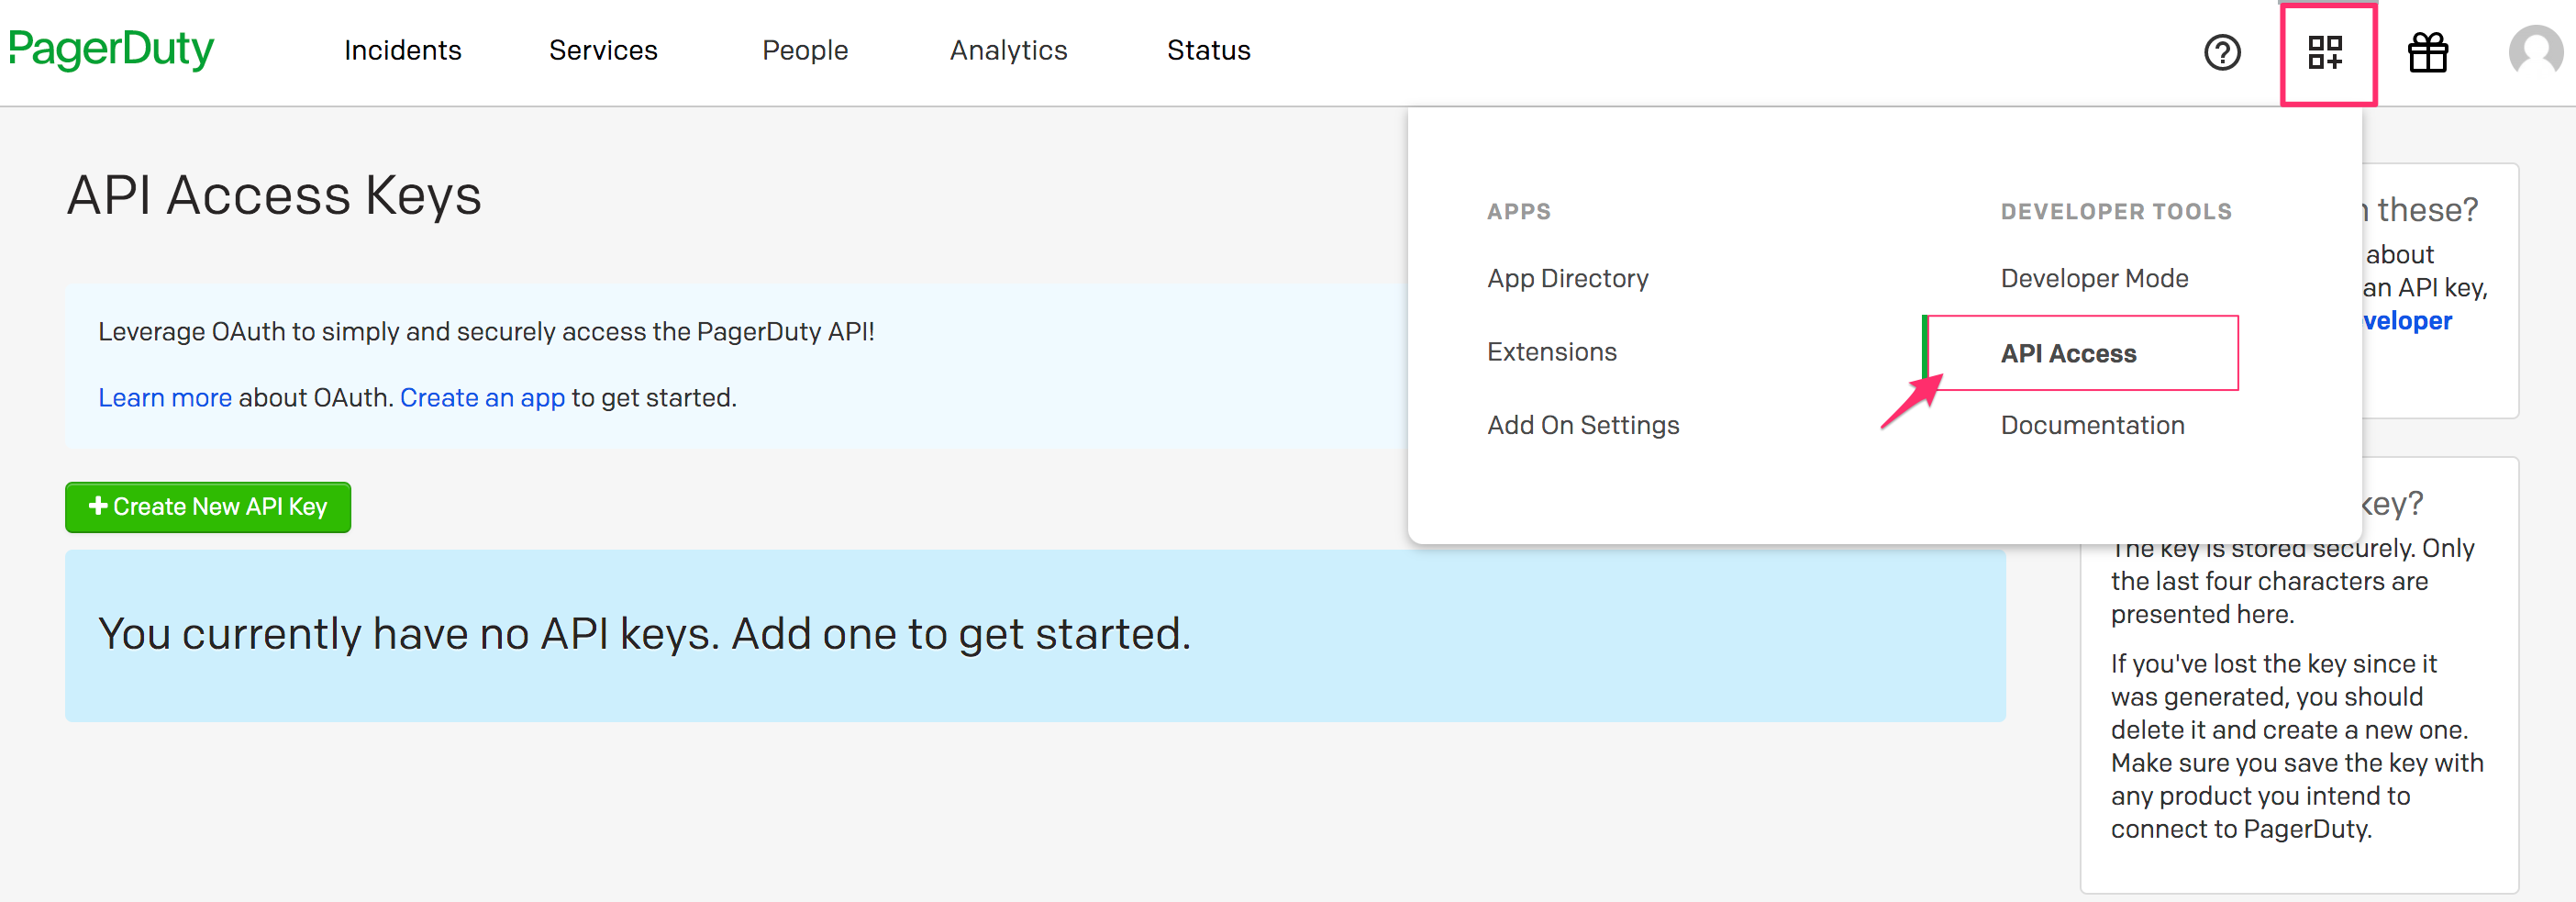
Task: Expand the People navigation menu
Action: pos(804,51)
